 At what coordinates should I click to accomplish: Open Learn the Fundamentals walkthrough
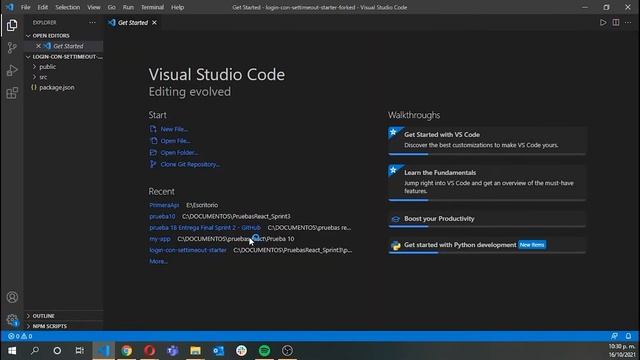click(487, 183)
